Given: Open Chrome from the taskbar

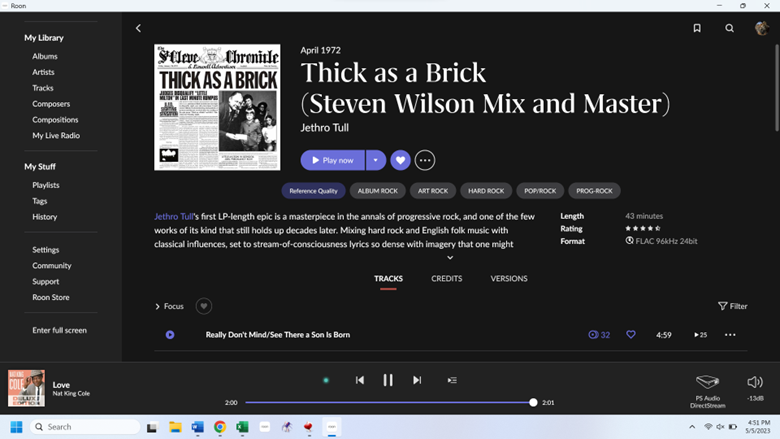Looking at the screenshot, I should [x=220, y=427].
